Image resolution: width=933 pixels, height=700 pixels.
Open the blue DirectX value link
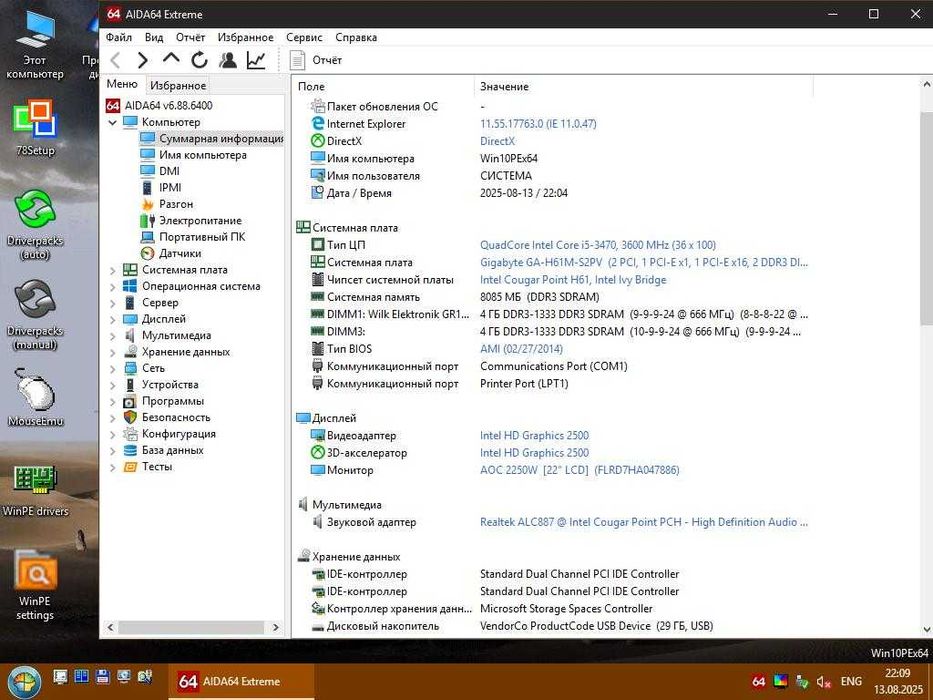(x=497, y=141)
